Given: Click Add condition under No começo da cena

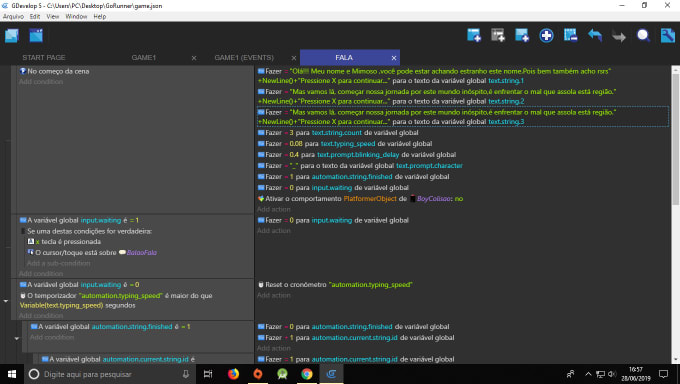Looking at the screenshot, I should click(41, 82).
